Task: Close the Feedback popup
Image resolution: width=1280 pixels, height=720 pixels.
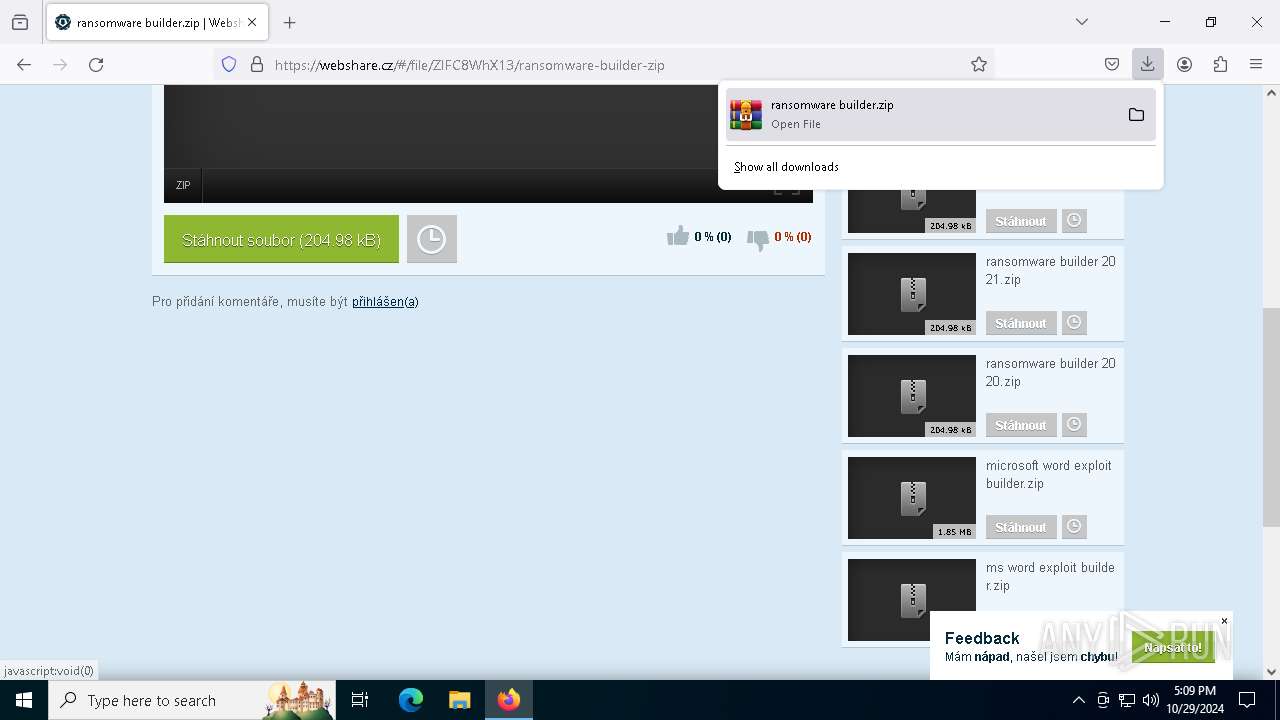Action: (1224, 621)
